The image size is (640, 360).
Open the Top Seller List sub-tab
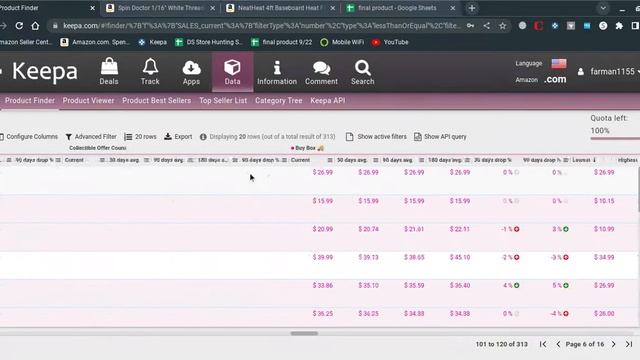(223, 100)
